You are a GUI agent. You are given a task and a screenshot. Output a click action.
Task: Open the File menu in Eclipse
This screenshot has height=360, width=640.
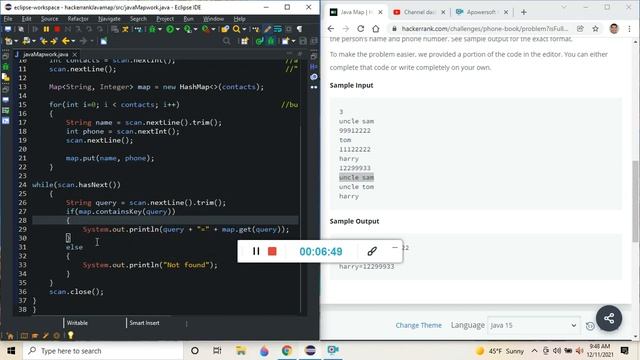point(8,19)
